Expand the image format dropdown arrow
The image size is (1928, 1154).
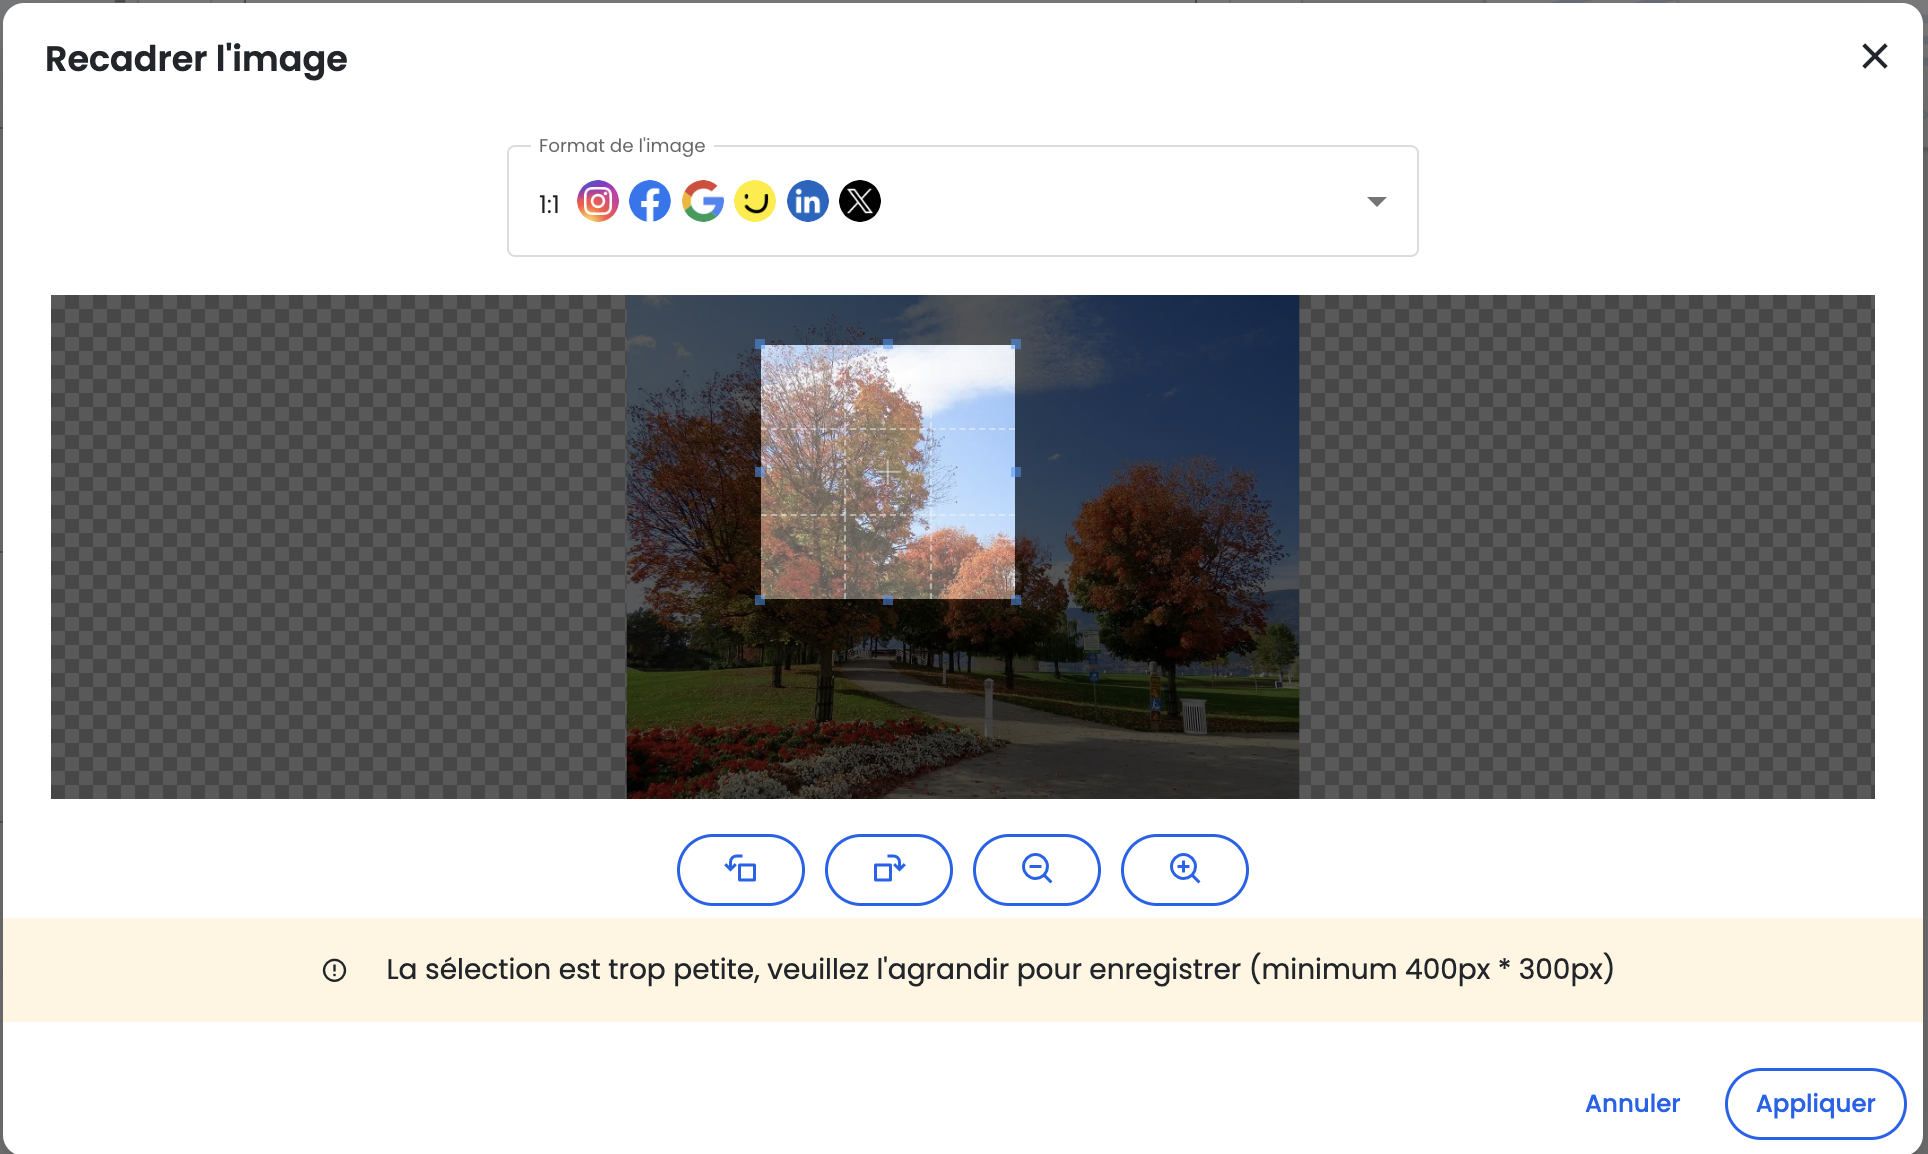point(1376,202)
